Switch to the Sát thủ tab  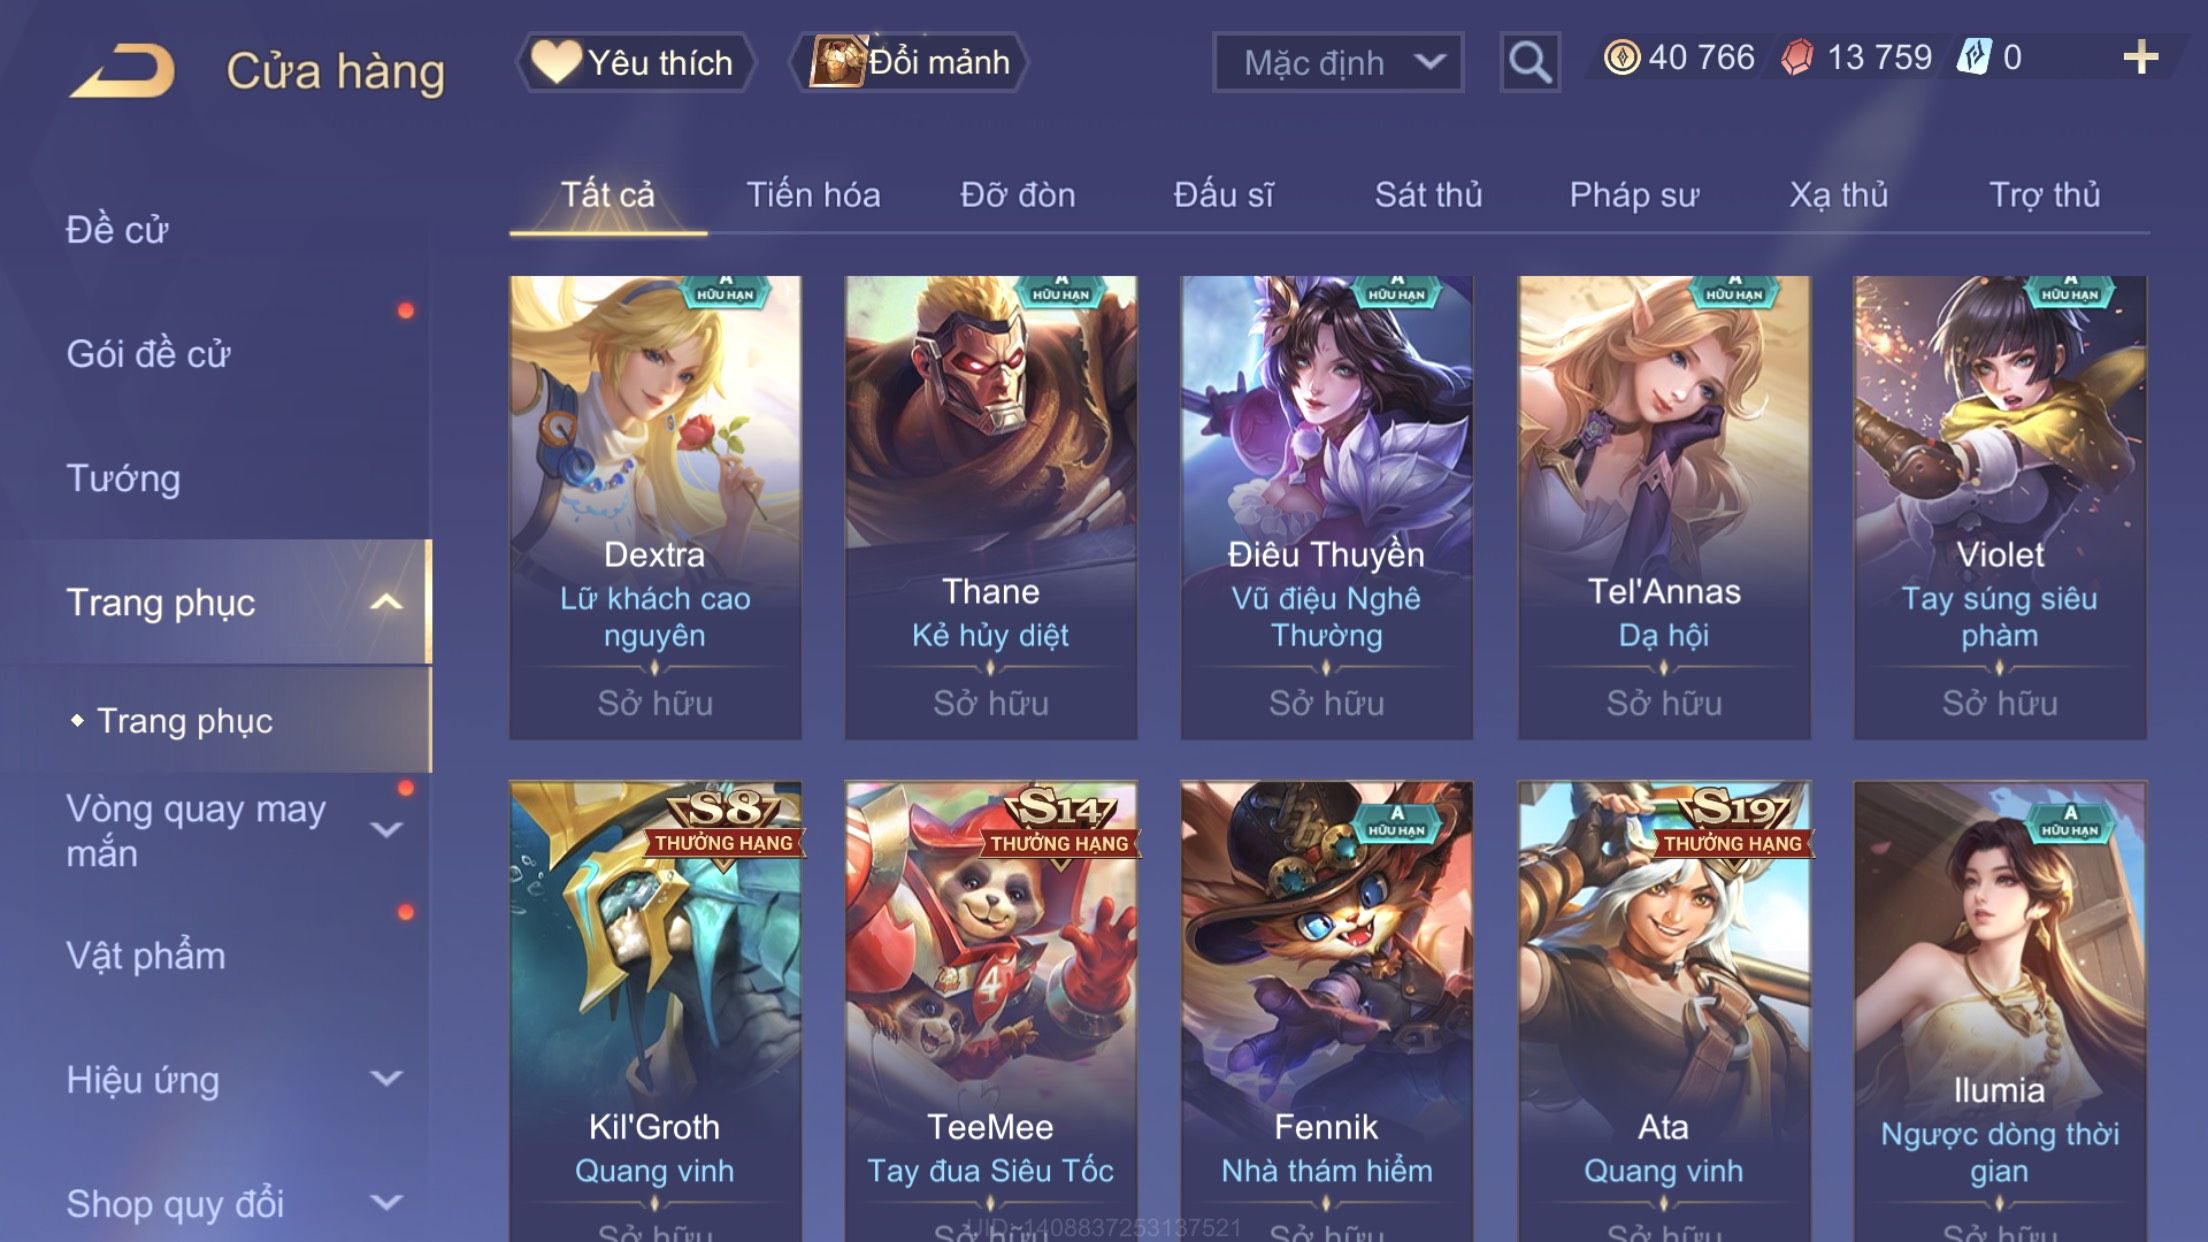pos(1428,195)
